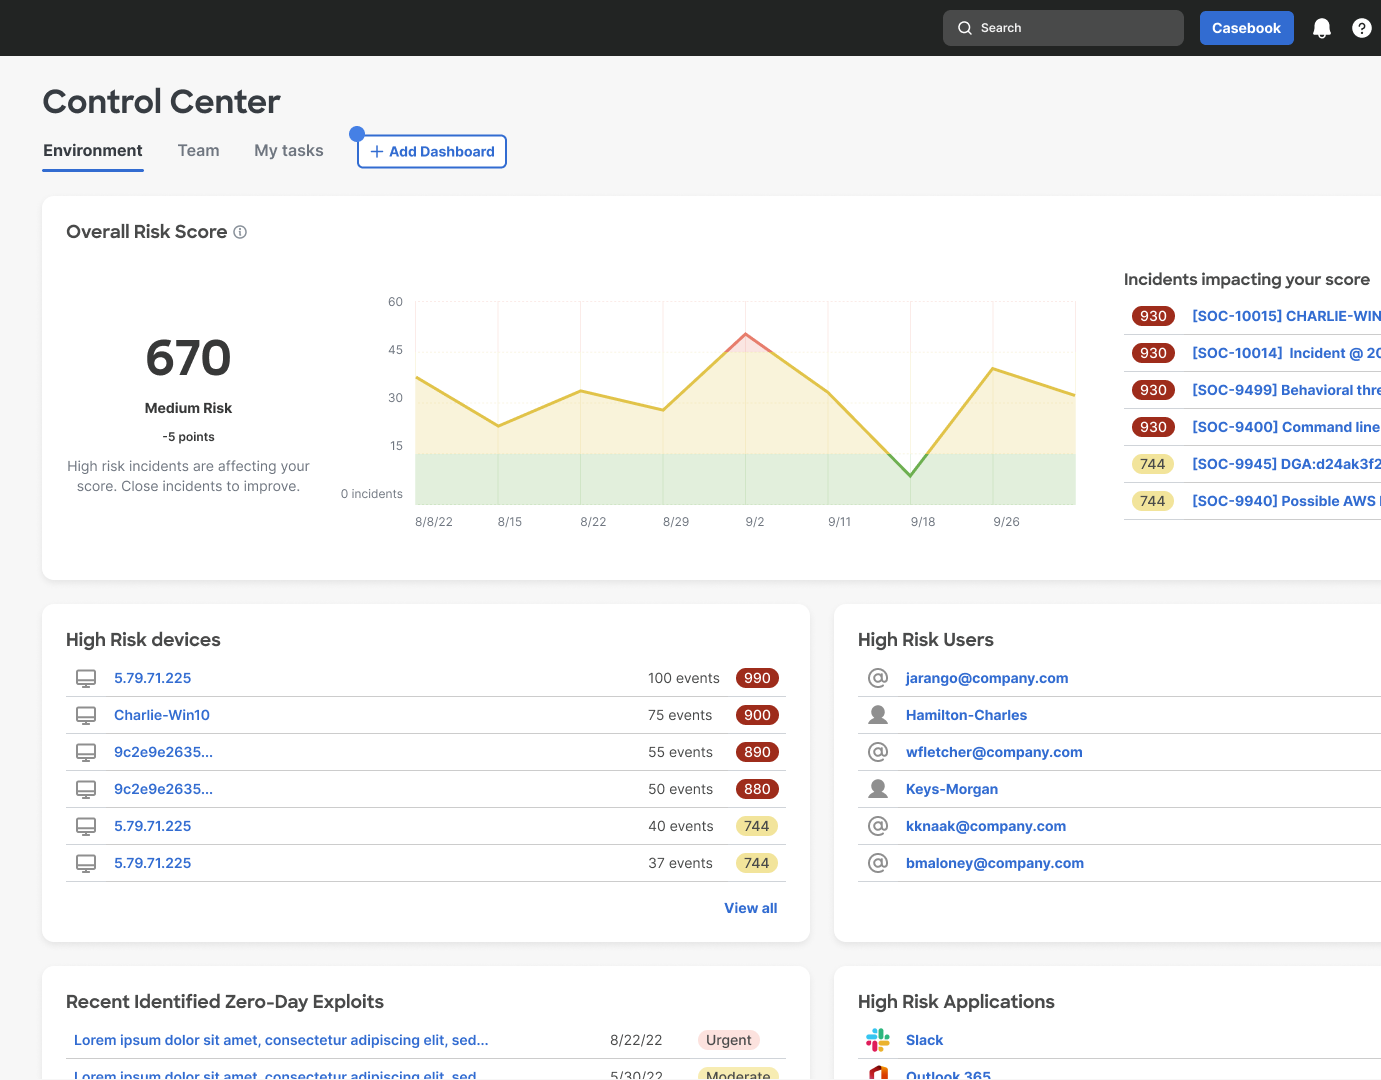The image size is (1381, 1080).
Task: Open incident SOC-10014
Action: 1286,353
